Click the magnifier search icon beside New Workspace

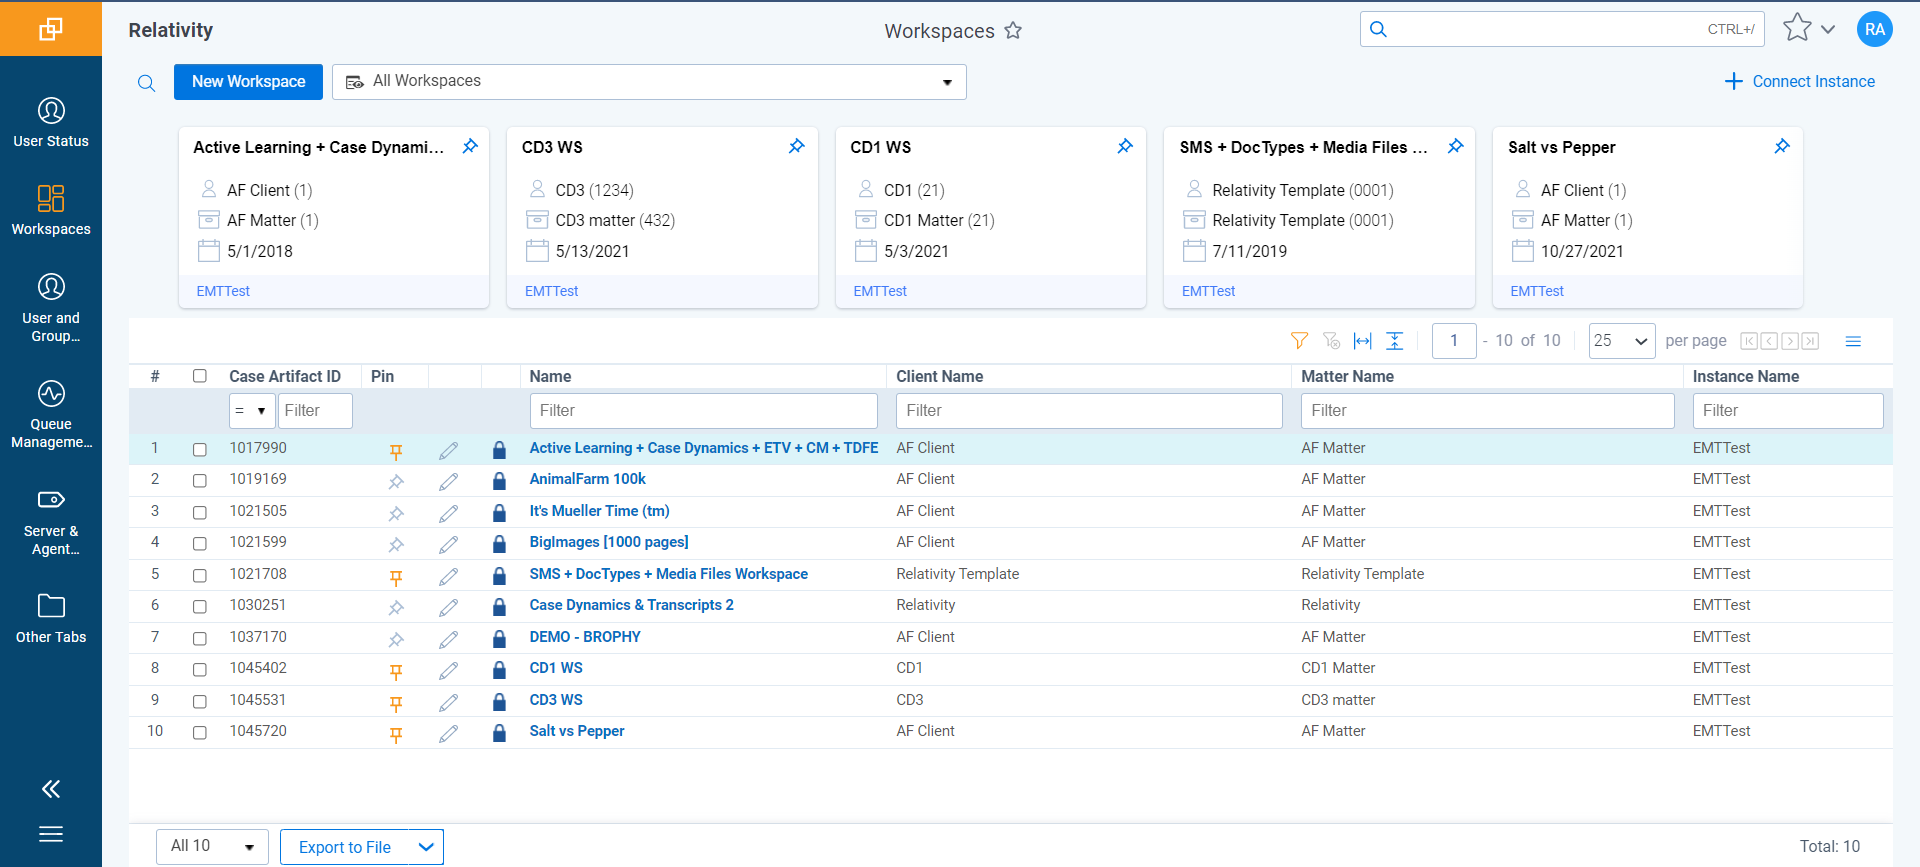tap(147, 83)
